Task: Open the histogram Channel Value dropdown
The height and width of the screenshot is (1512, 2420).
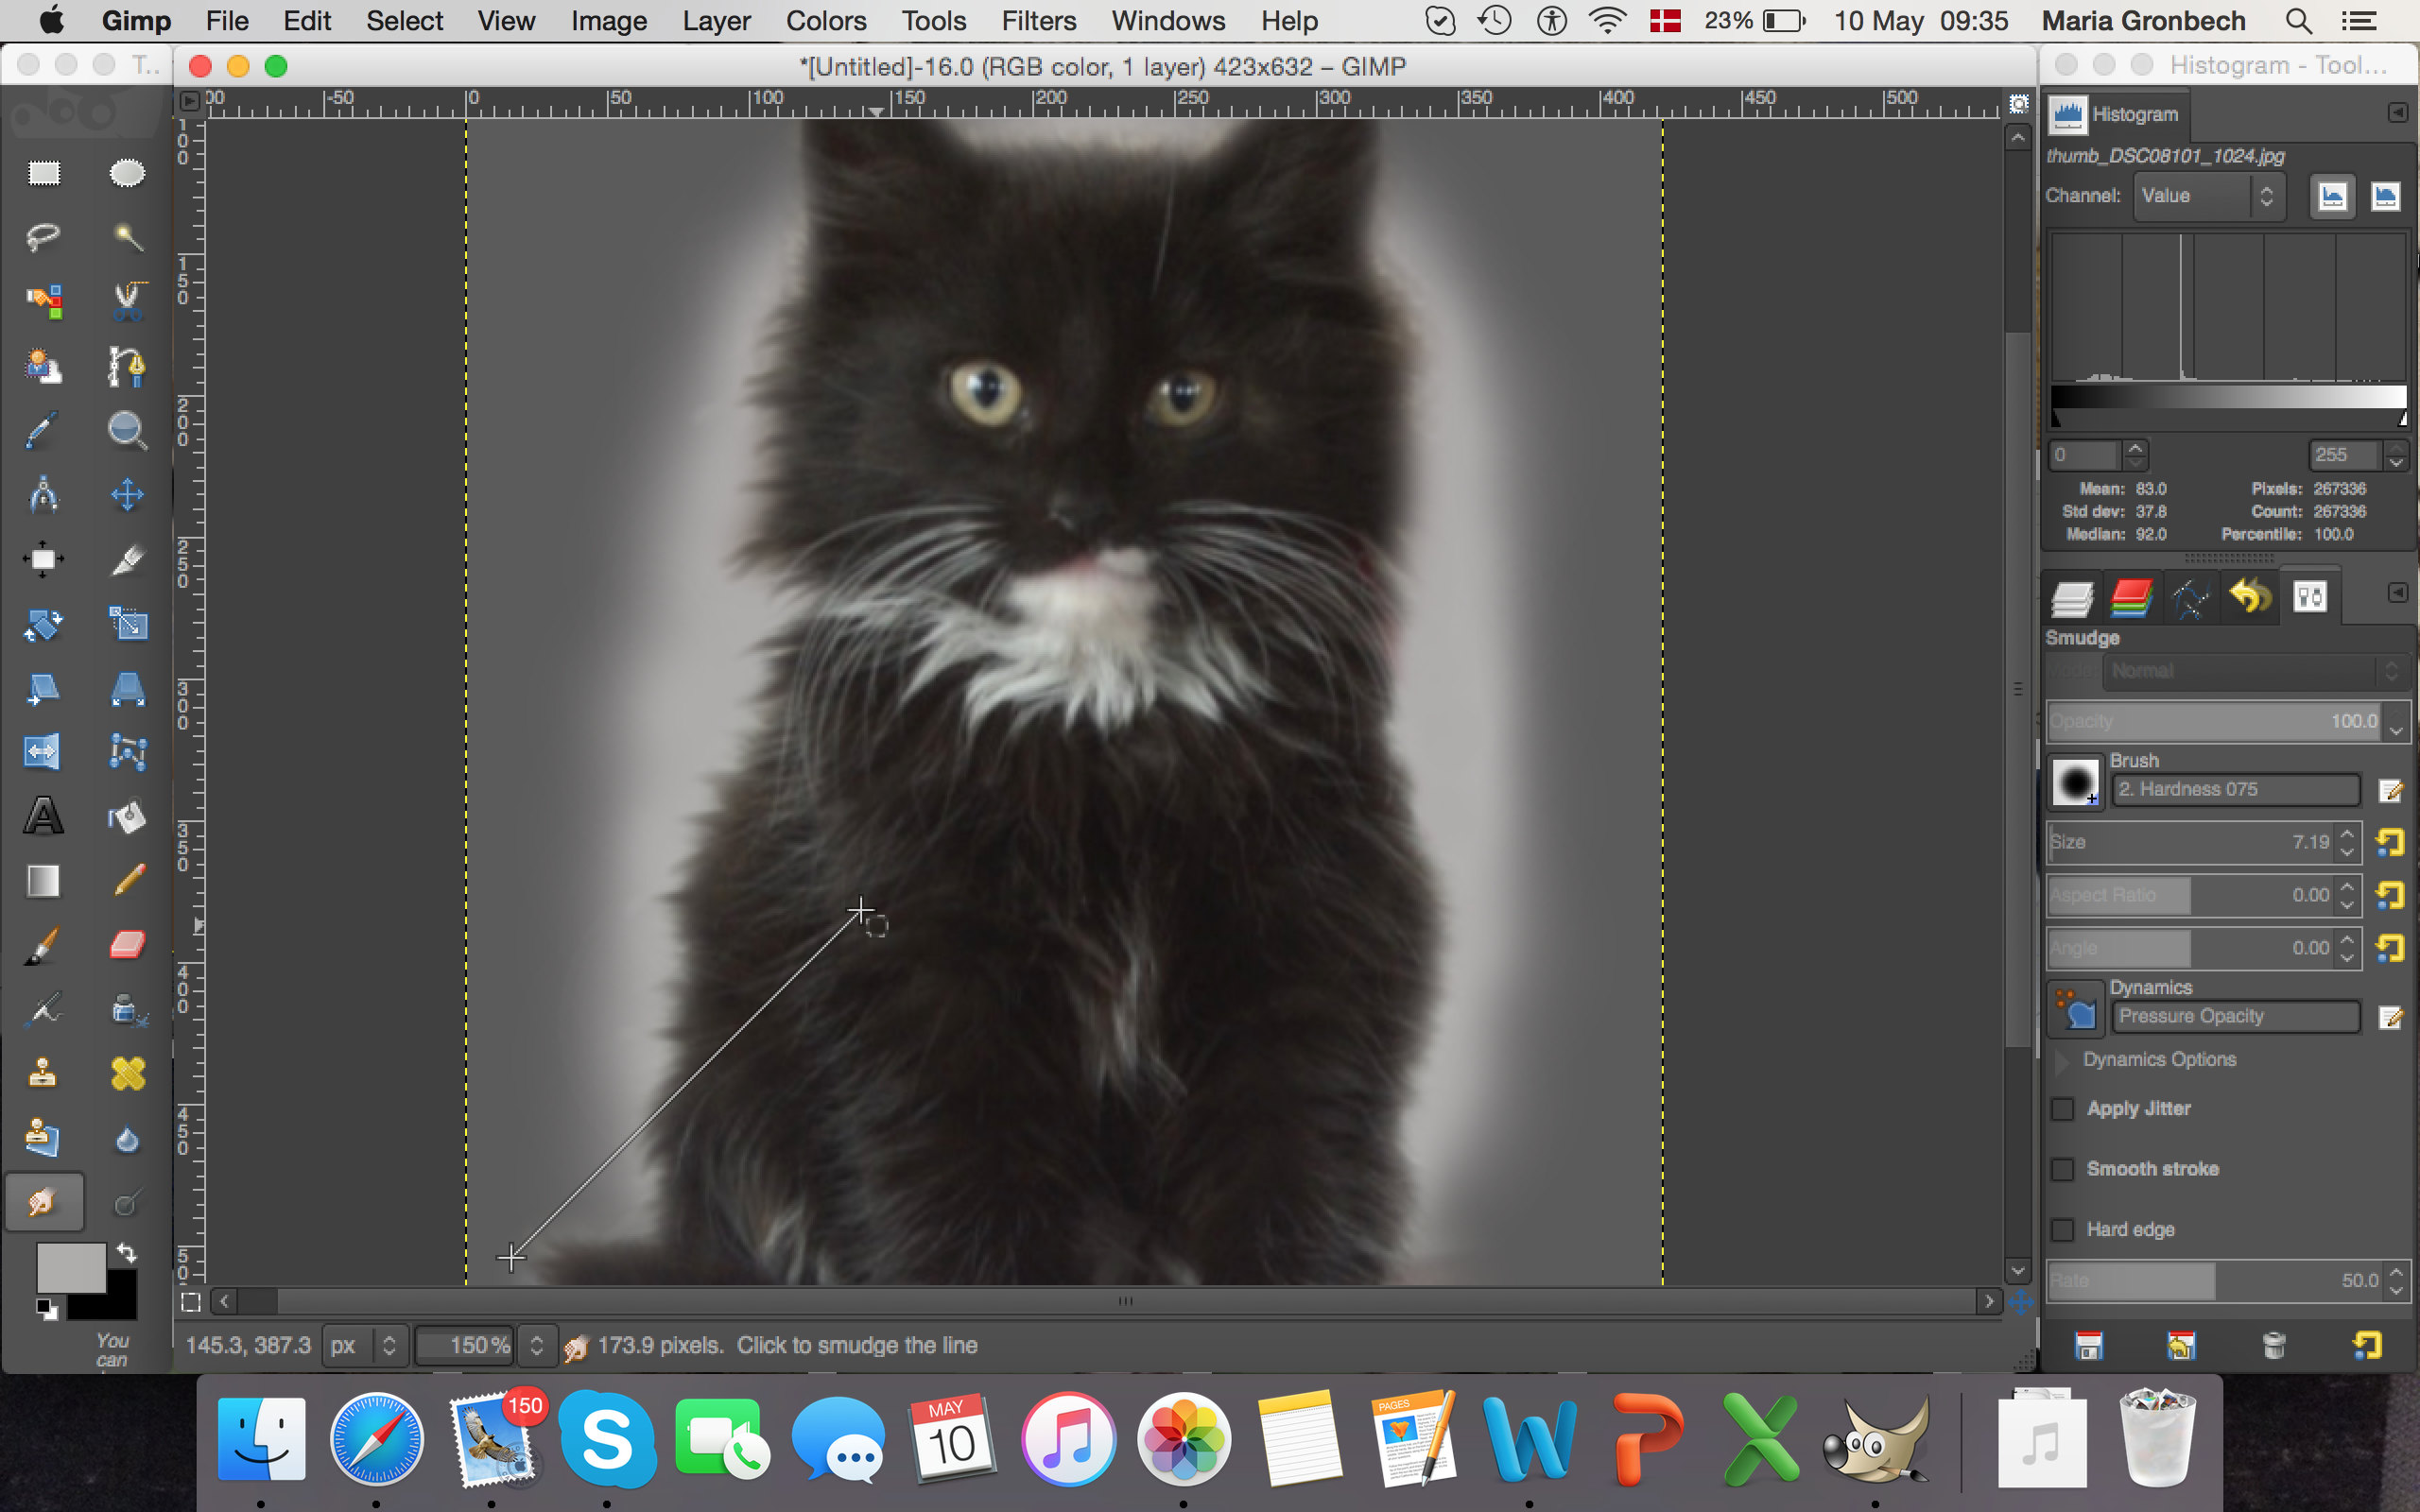Action: point(2208,196)
